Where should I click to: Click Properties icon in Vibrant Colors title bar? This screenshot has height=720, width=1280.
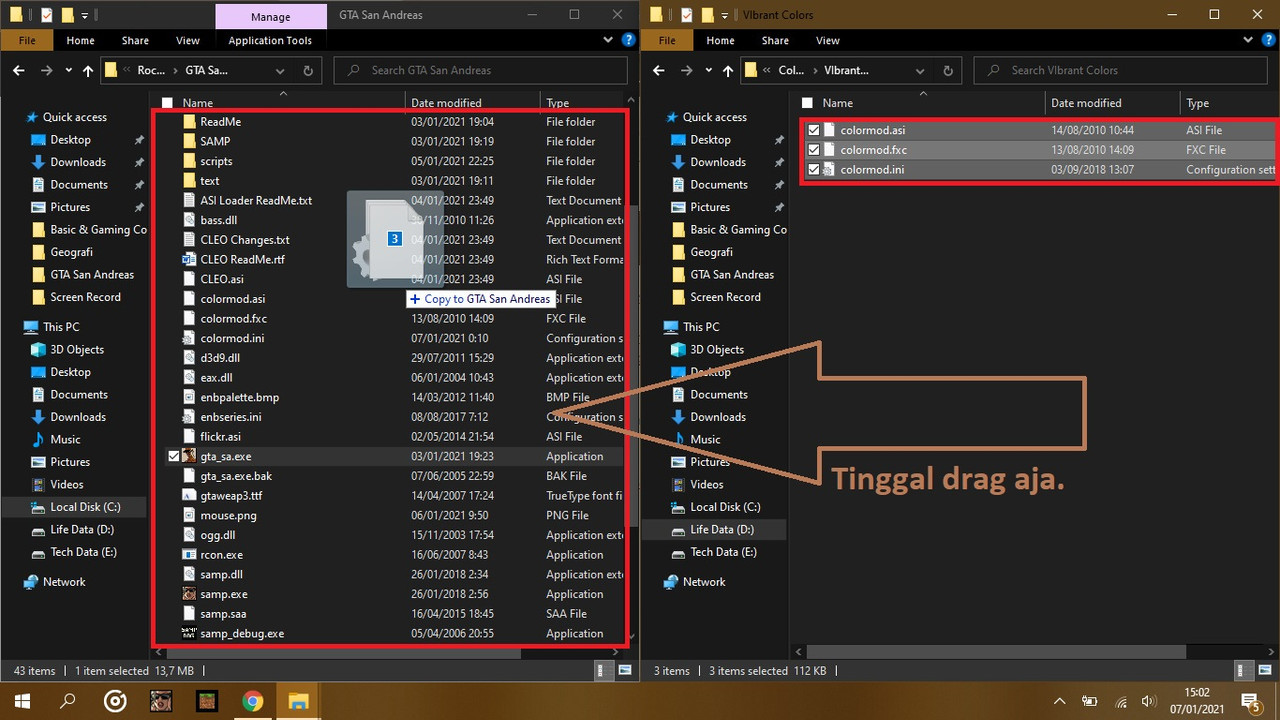click(x=686, y=15)
